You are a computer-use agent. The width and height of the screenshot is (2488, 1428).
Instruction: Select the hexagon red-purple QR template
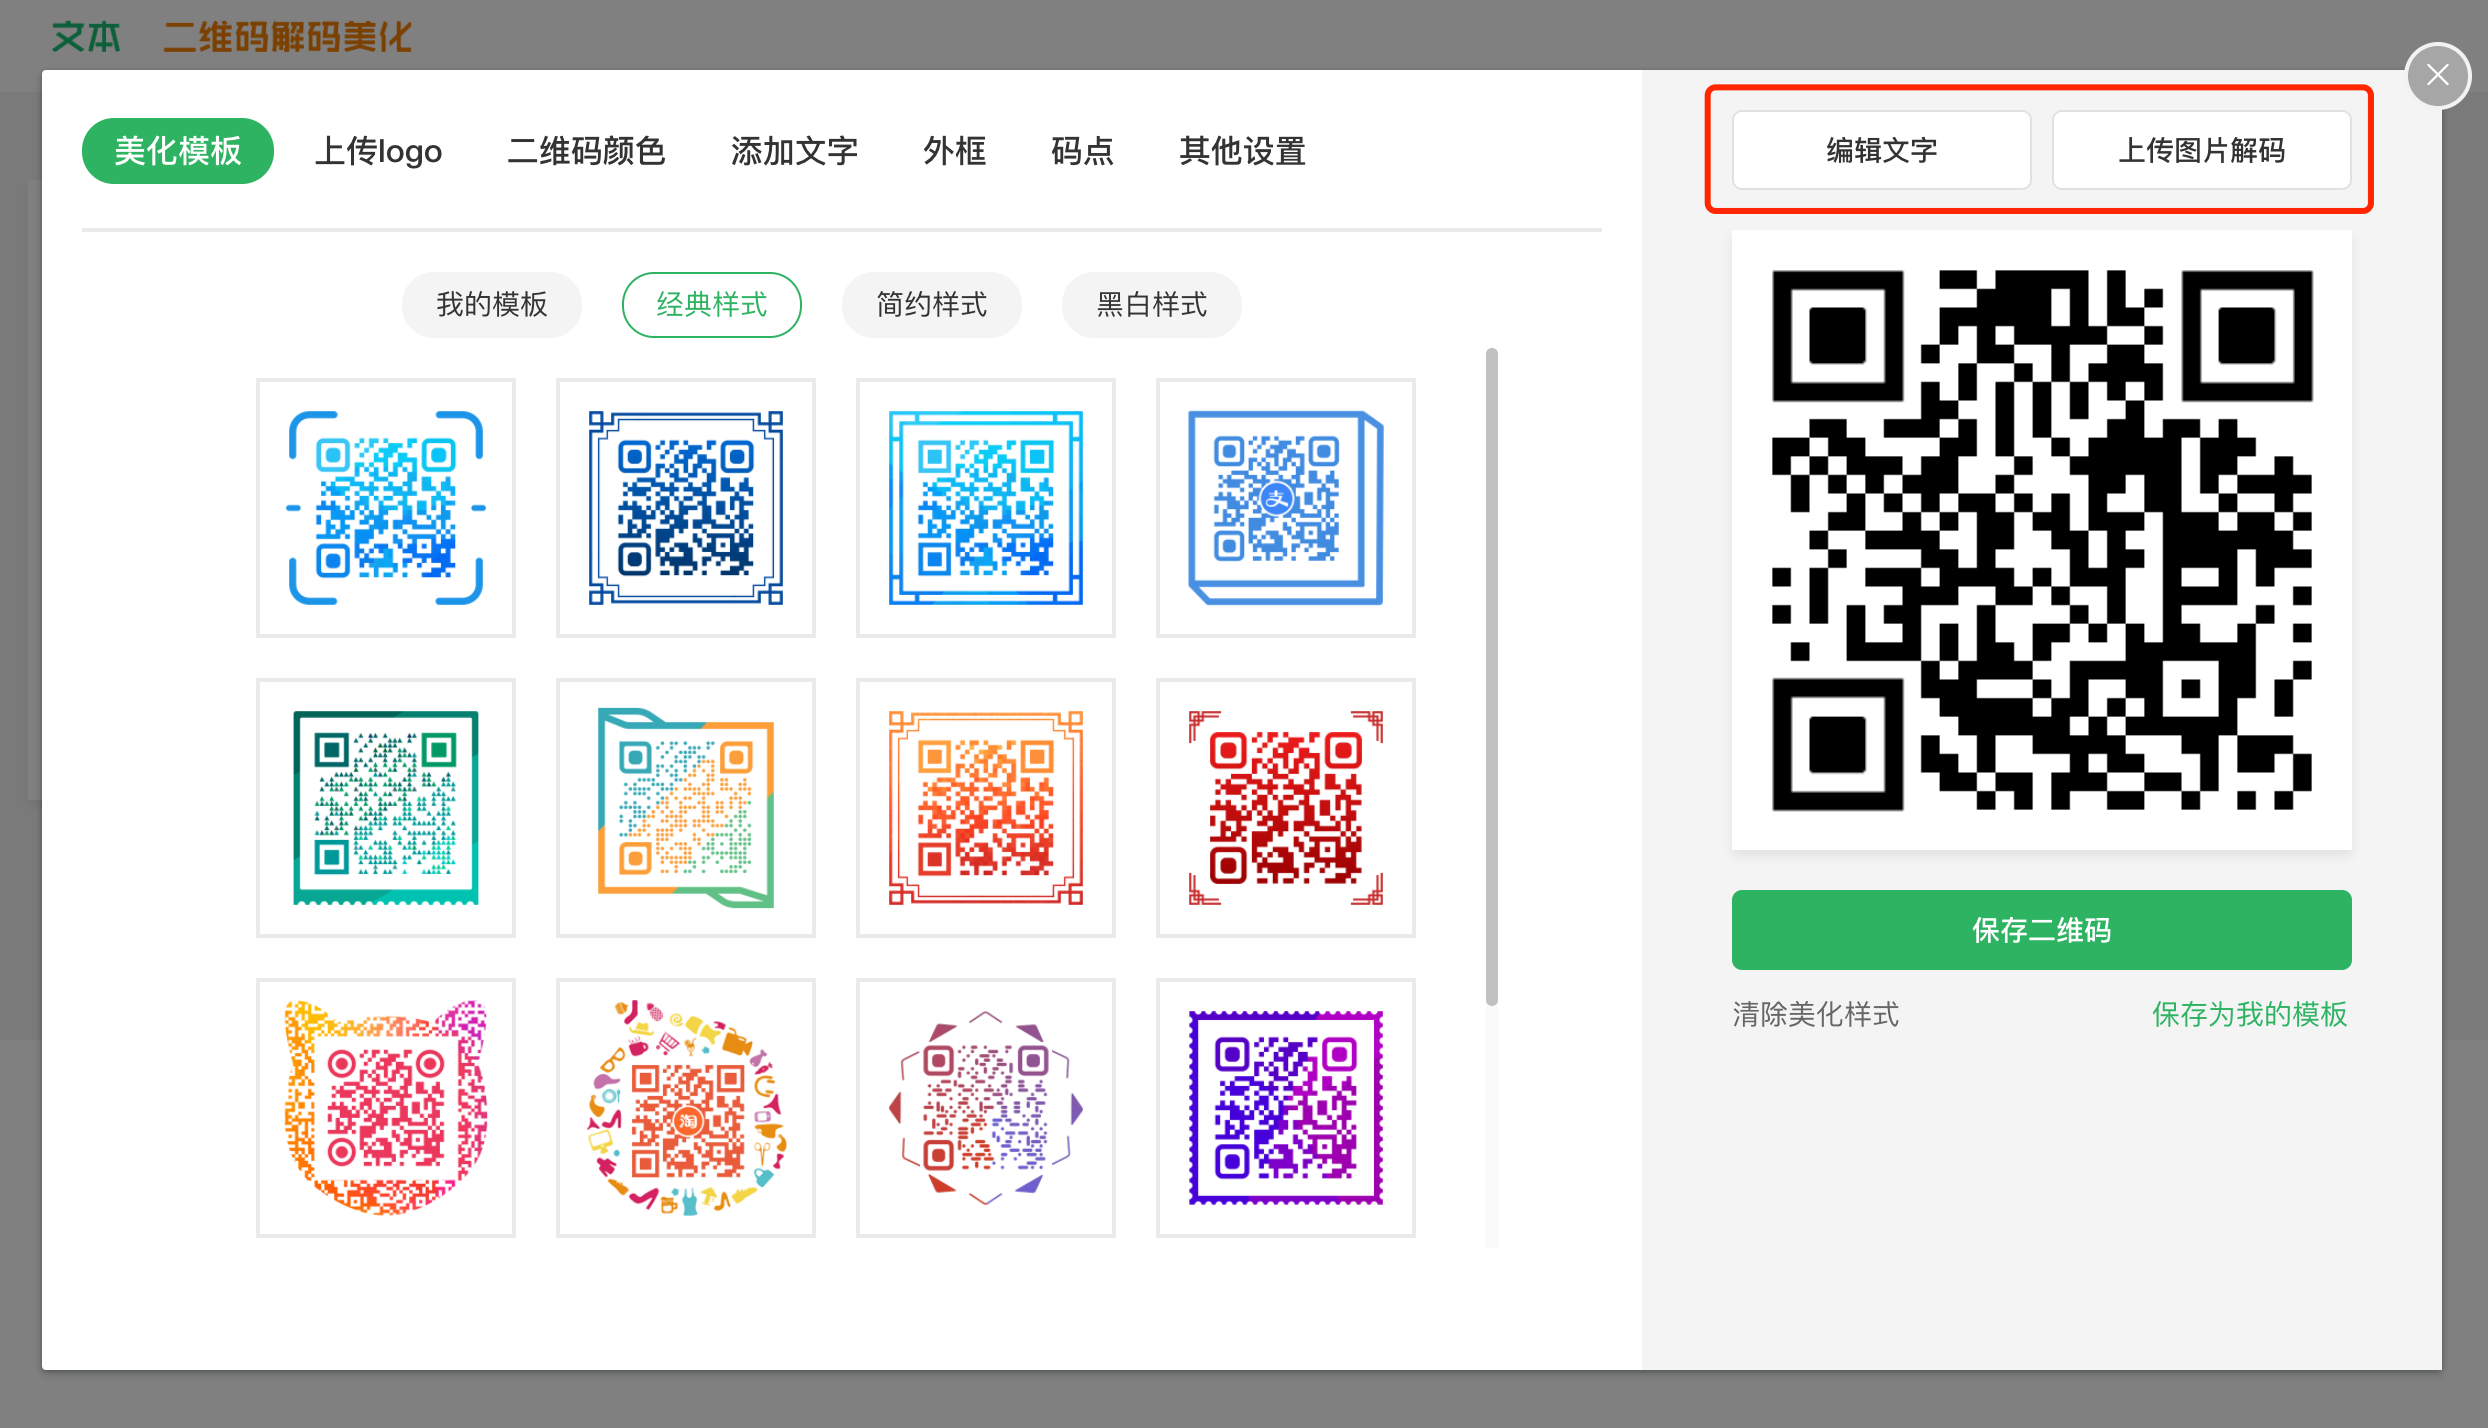click(986, 1108)
